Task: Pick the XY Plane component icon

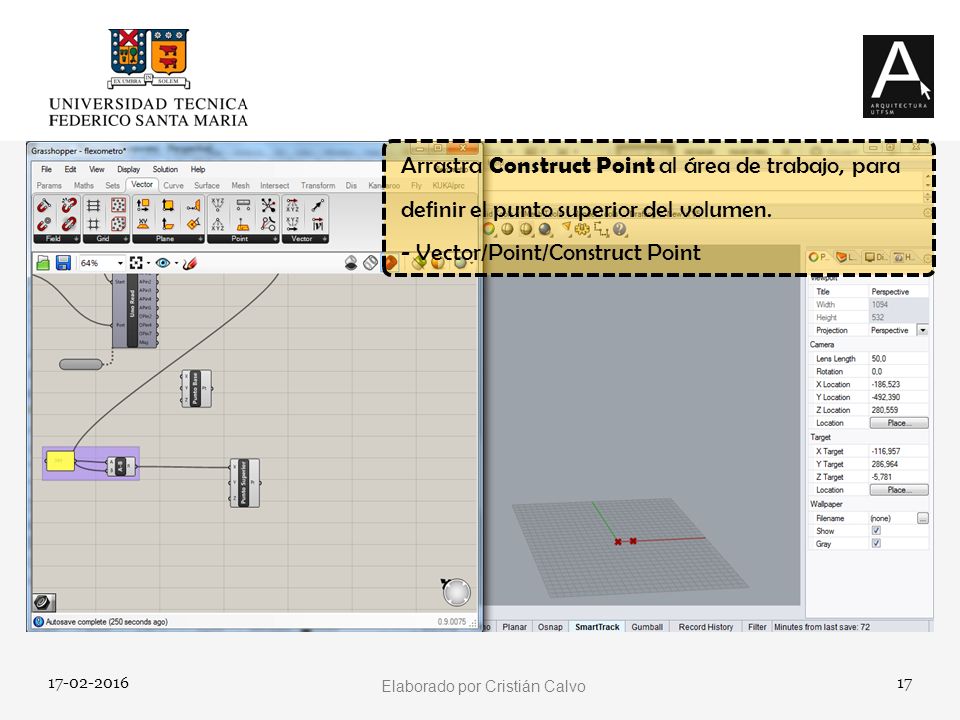Action: tap(143, 223)
